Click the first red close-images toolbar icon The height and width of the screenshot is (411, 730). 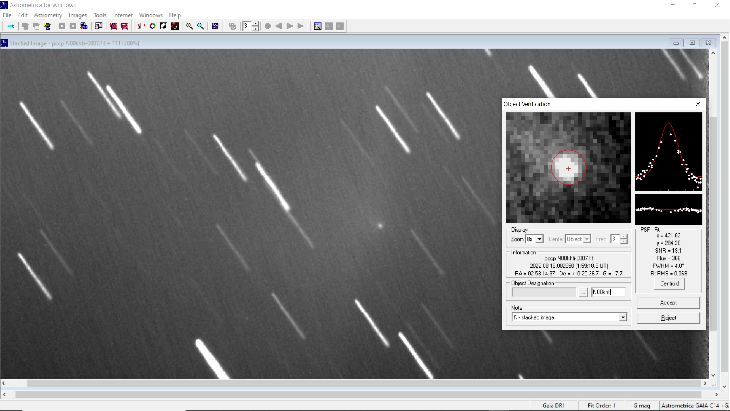(x=113, y=26)
